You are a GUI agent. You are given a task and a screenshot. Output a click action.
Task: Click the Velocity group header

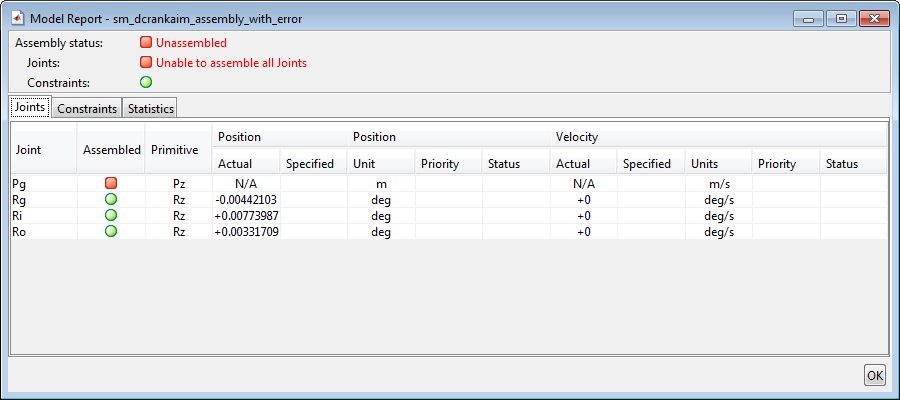click(x=718, y=137)
